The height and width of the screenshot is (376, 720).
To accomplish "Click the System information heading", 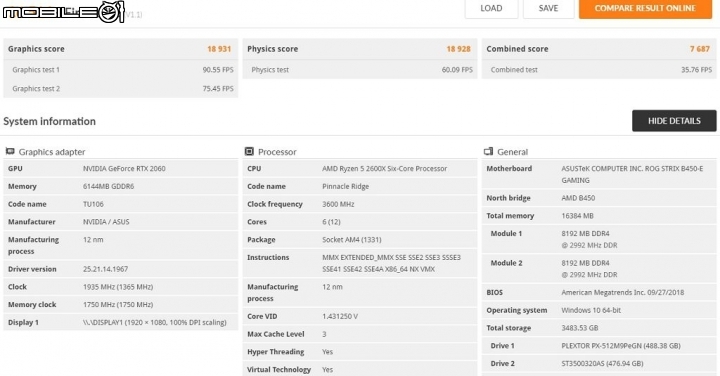I will tap(50, 121).
